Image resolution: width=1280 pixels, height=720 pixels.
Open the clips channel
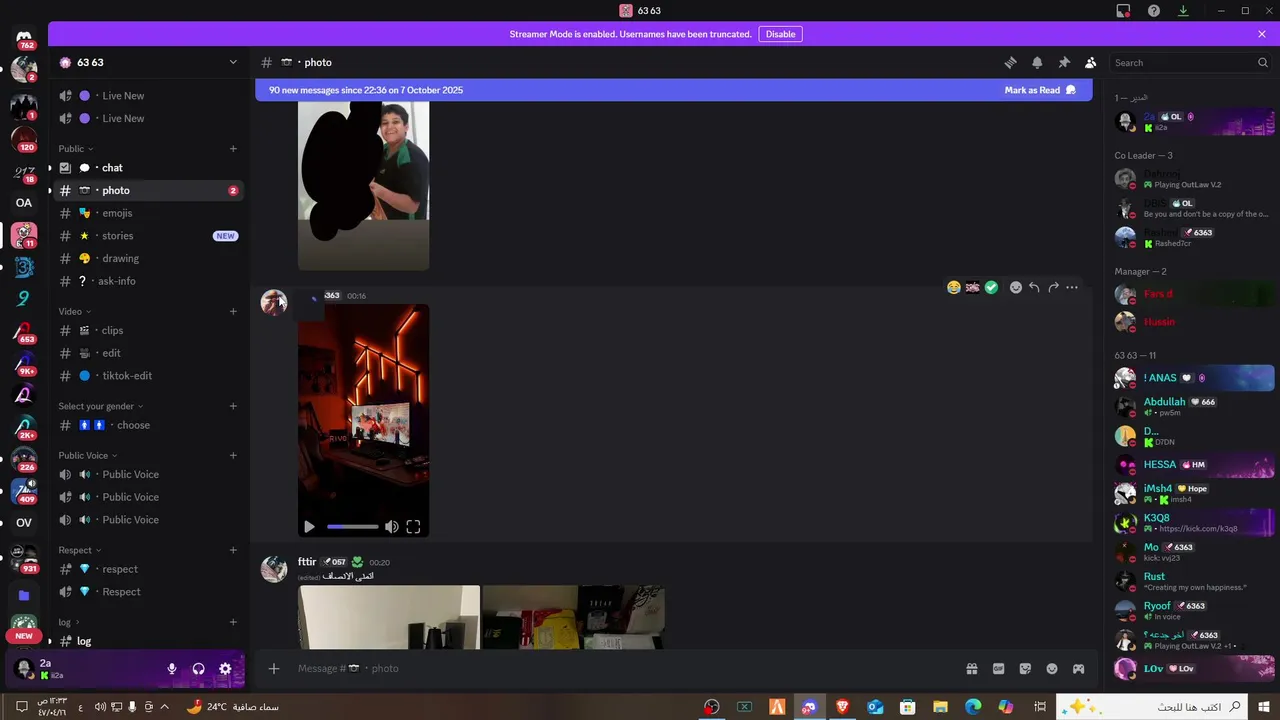click(x=149, y=330)
